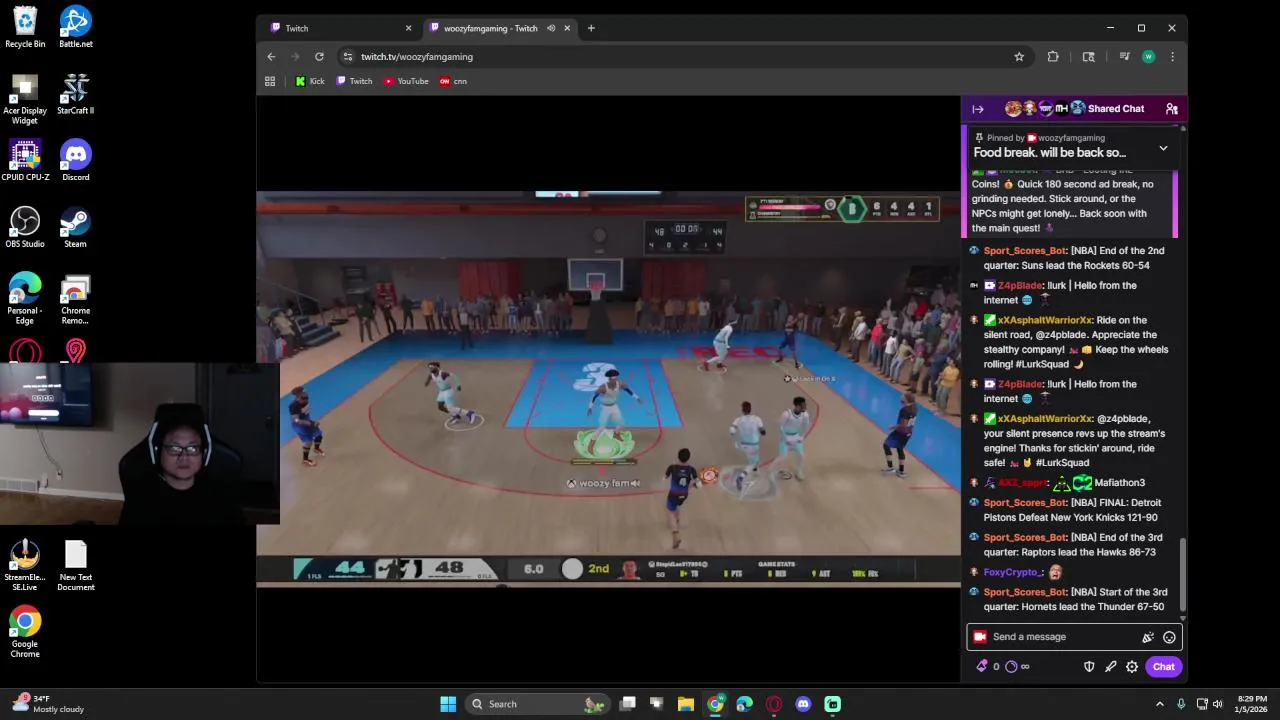Viewport: 1280px width, 720px height.
Task: Open the volume speaker tray icon
Action: coord(1220,704)
